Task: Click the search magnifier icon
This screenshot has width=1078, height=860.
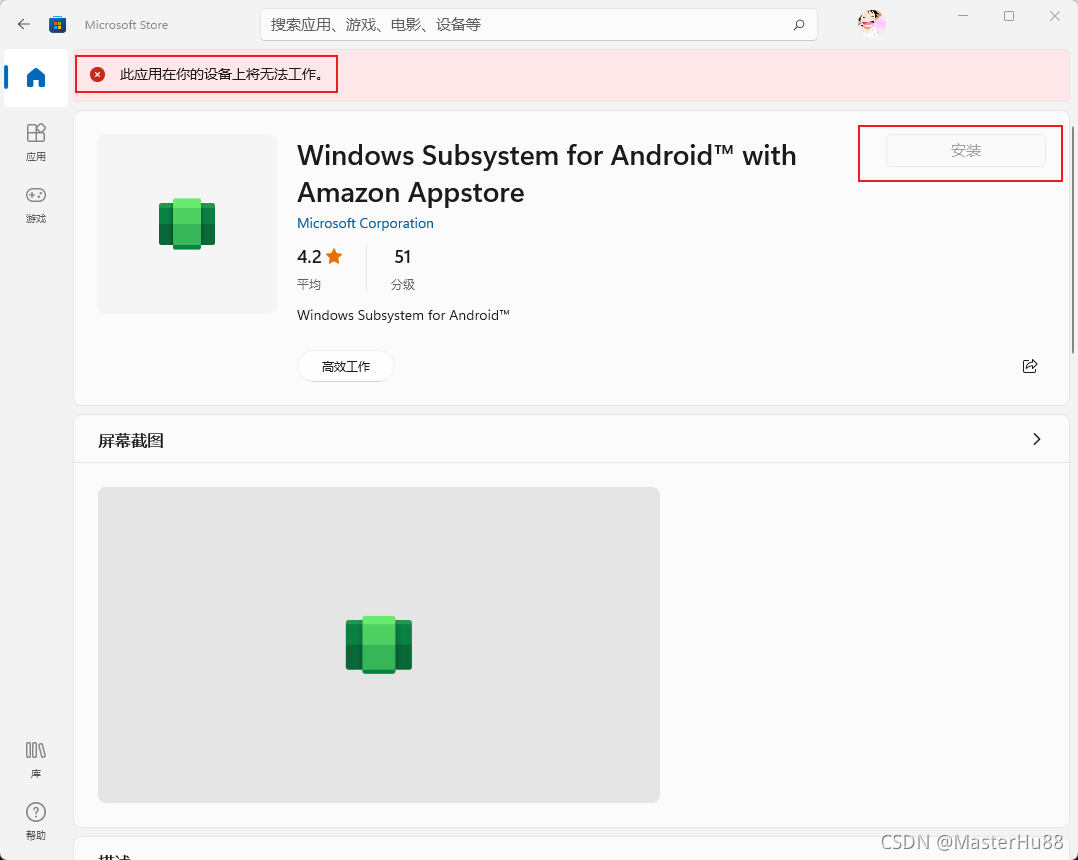Action: (799, 25)
